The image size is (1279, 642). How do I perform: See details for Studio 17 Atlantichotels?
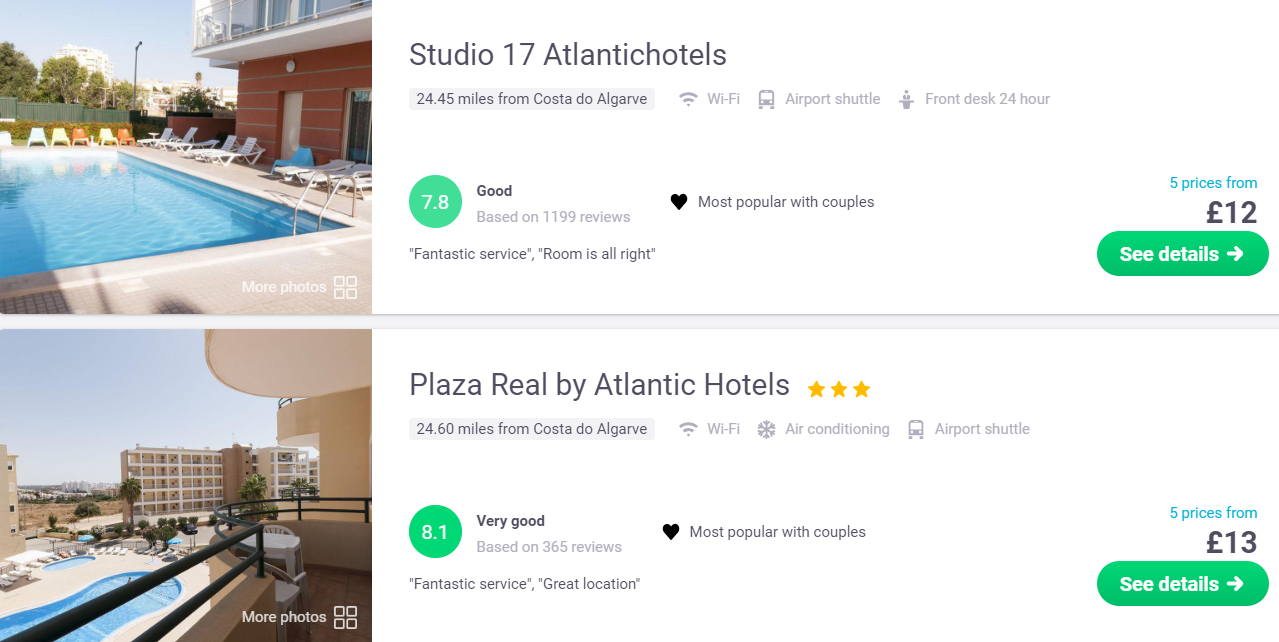click(1183, 254)
